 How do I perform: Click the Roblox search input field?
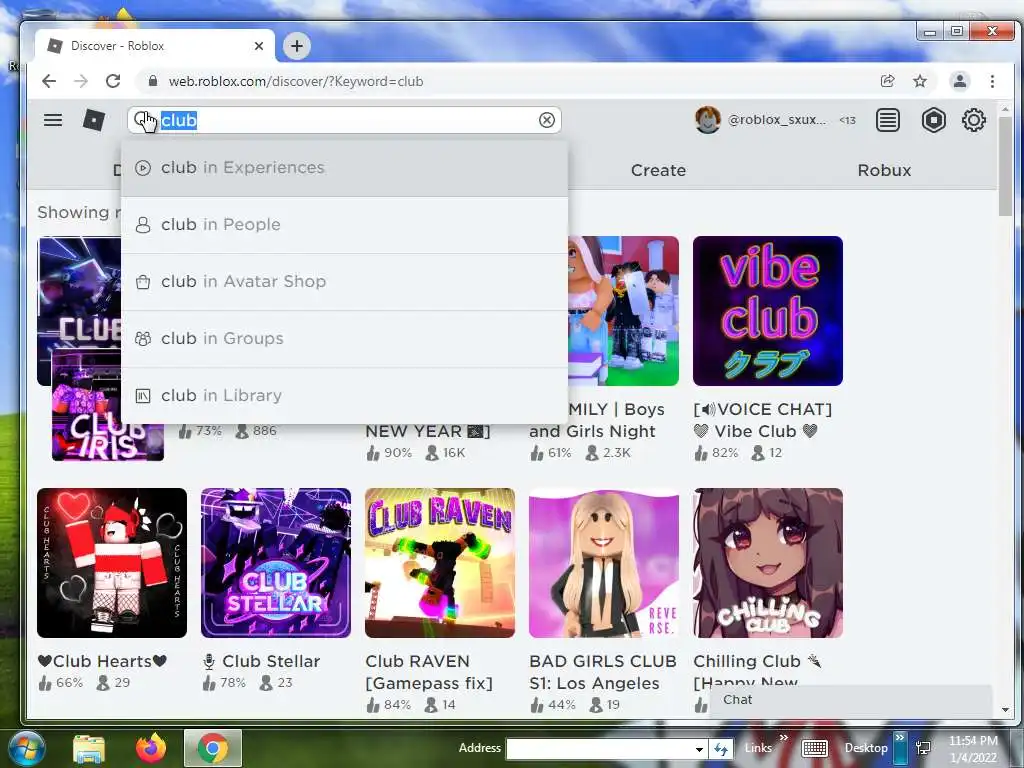(x=344, y=120)
